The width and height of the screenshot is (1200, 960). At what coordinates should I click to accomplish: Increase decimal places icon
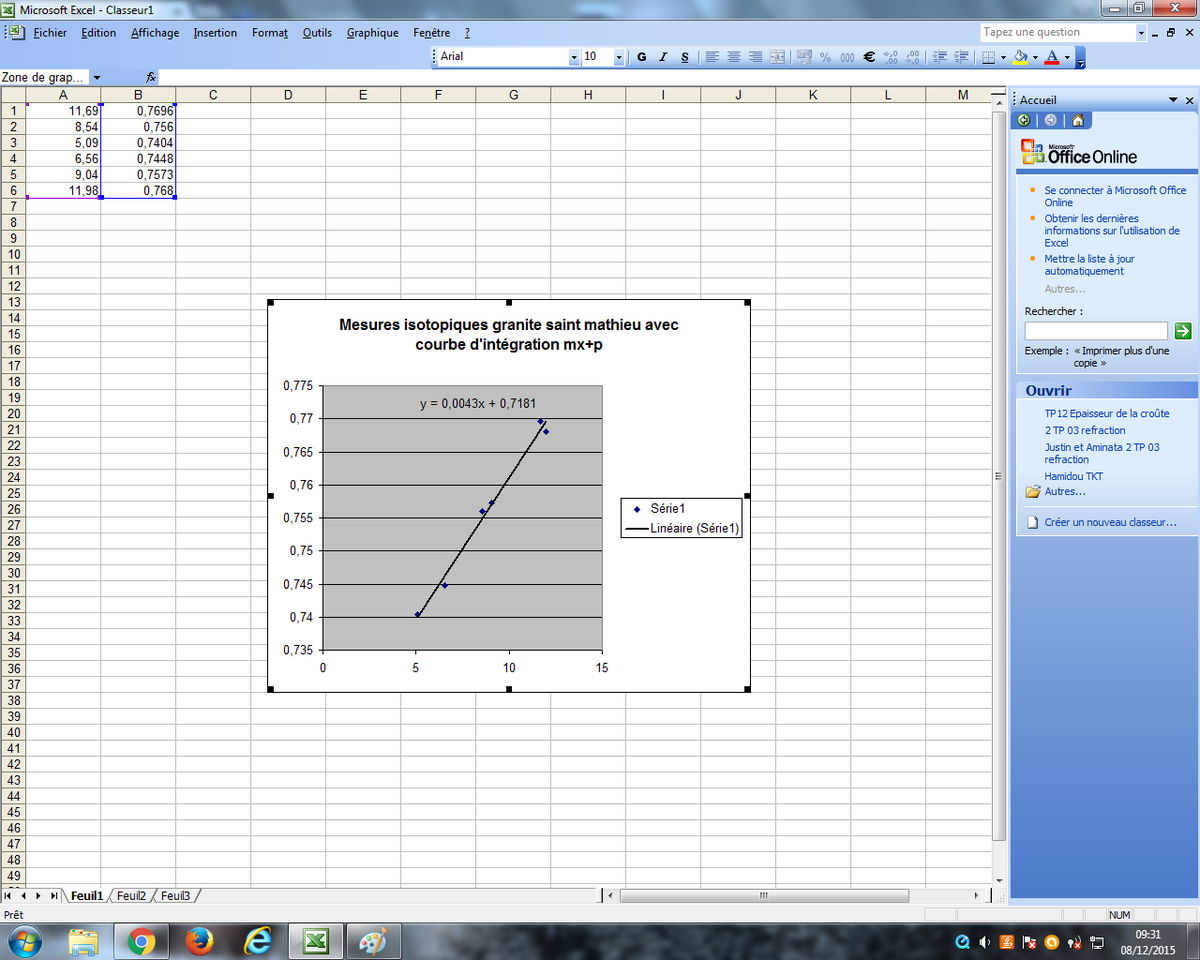[x=891, y=57]
